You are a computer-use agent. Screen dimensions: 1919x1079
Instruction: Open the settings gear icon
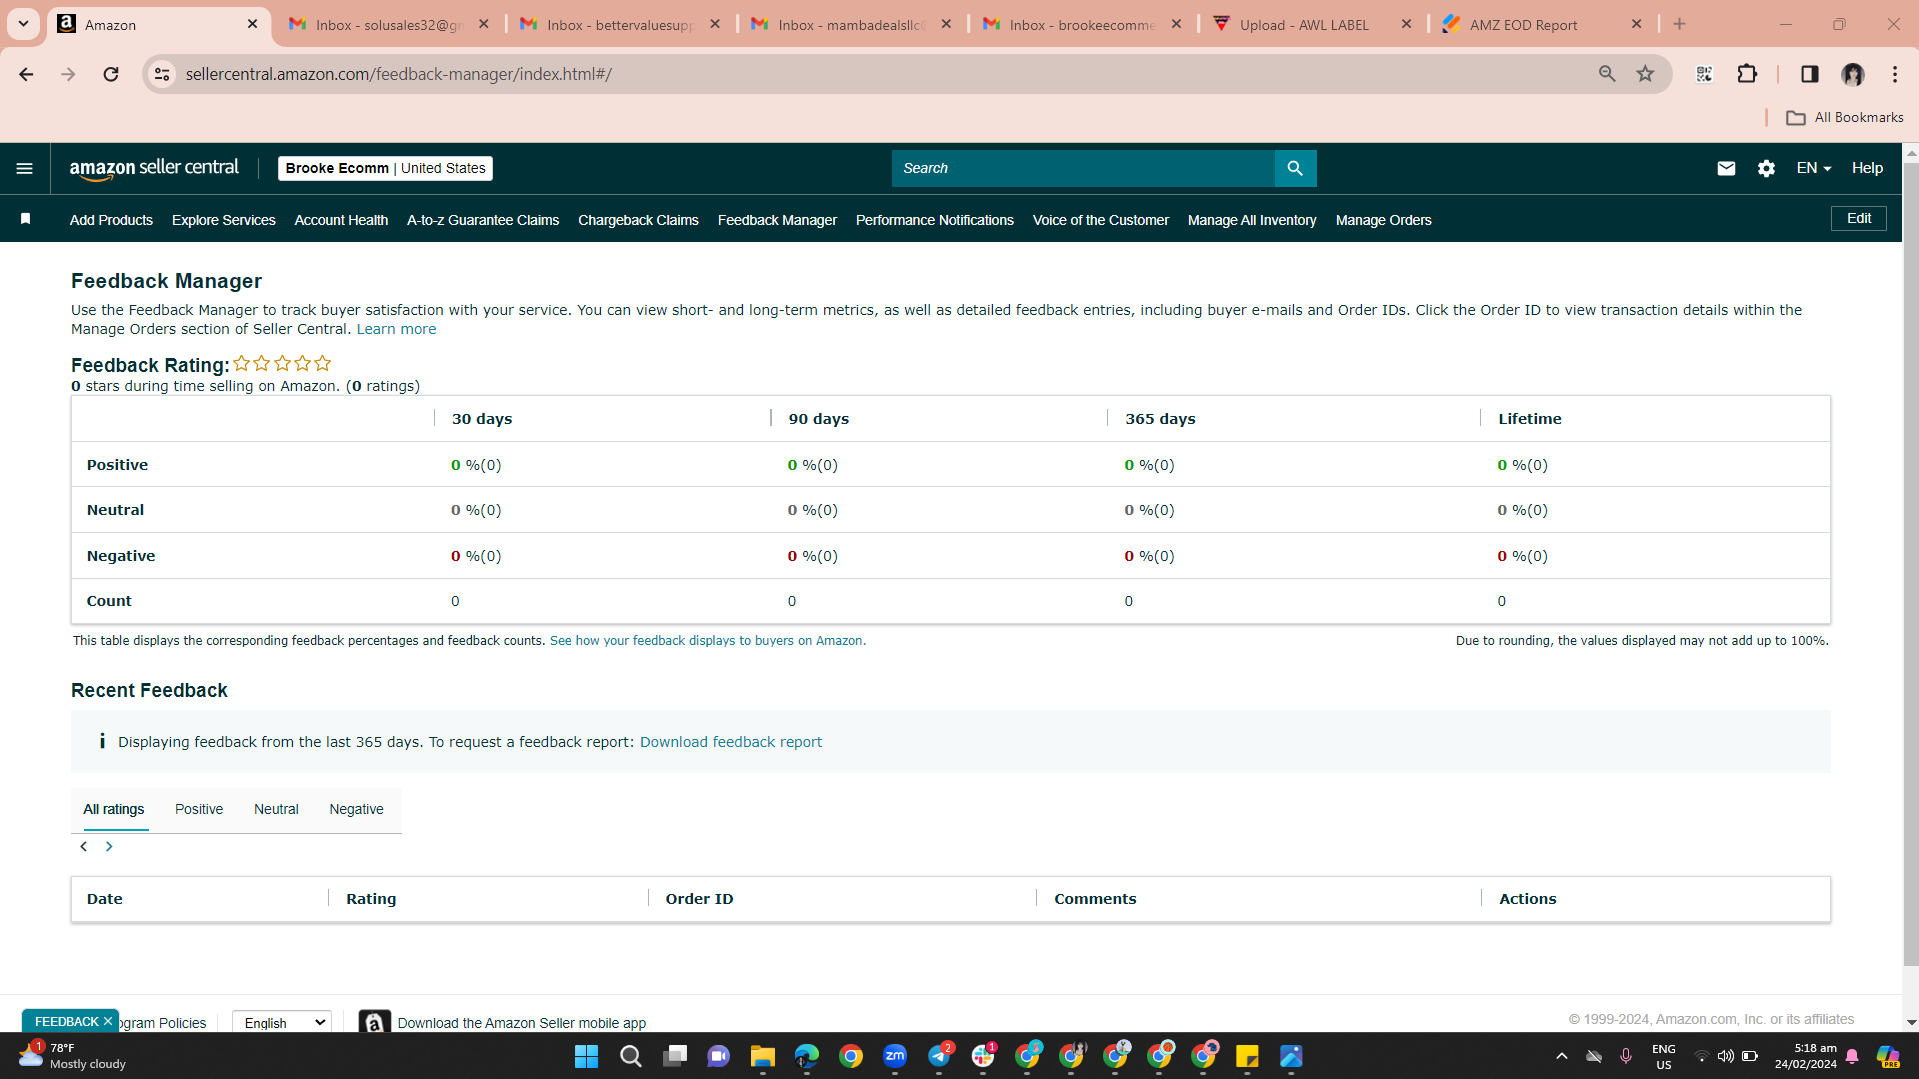tap(1766, 168)
